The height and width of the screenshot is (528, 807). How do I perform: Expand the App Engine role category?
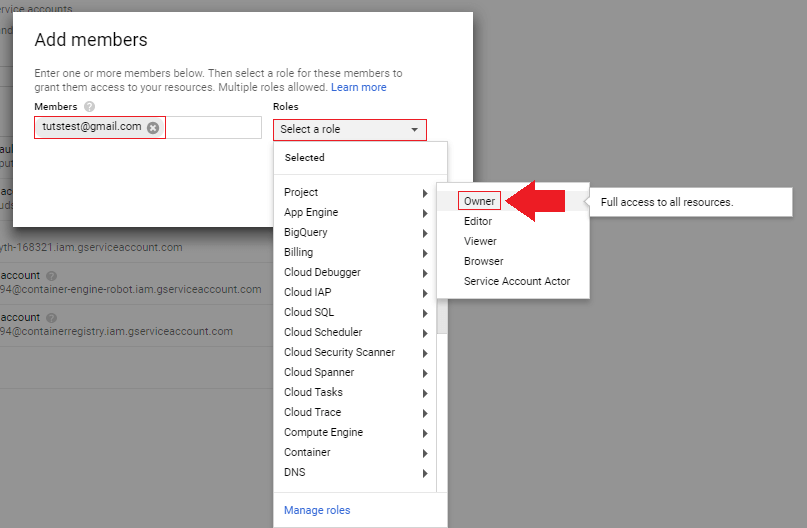click(356, 213)
